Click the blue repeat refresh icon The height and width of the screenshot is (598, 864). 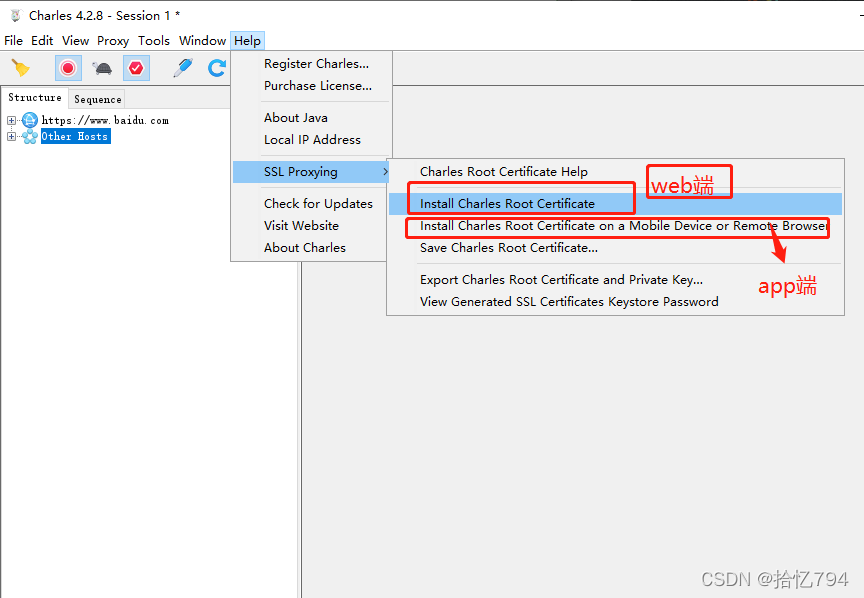(217, 68)
